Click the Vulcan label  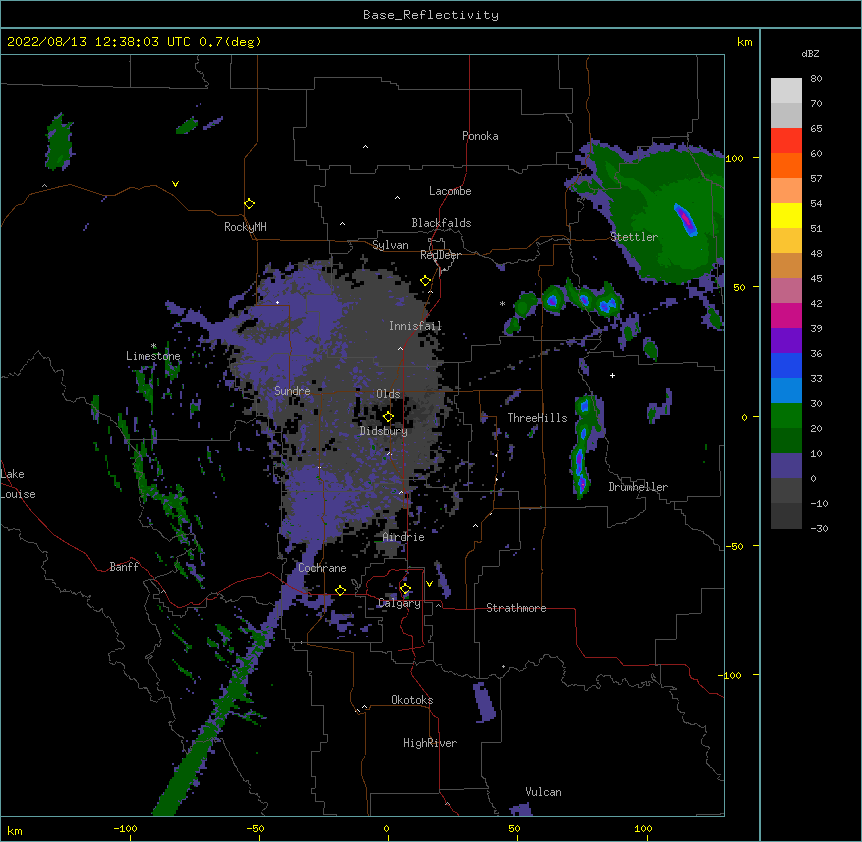543,792
